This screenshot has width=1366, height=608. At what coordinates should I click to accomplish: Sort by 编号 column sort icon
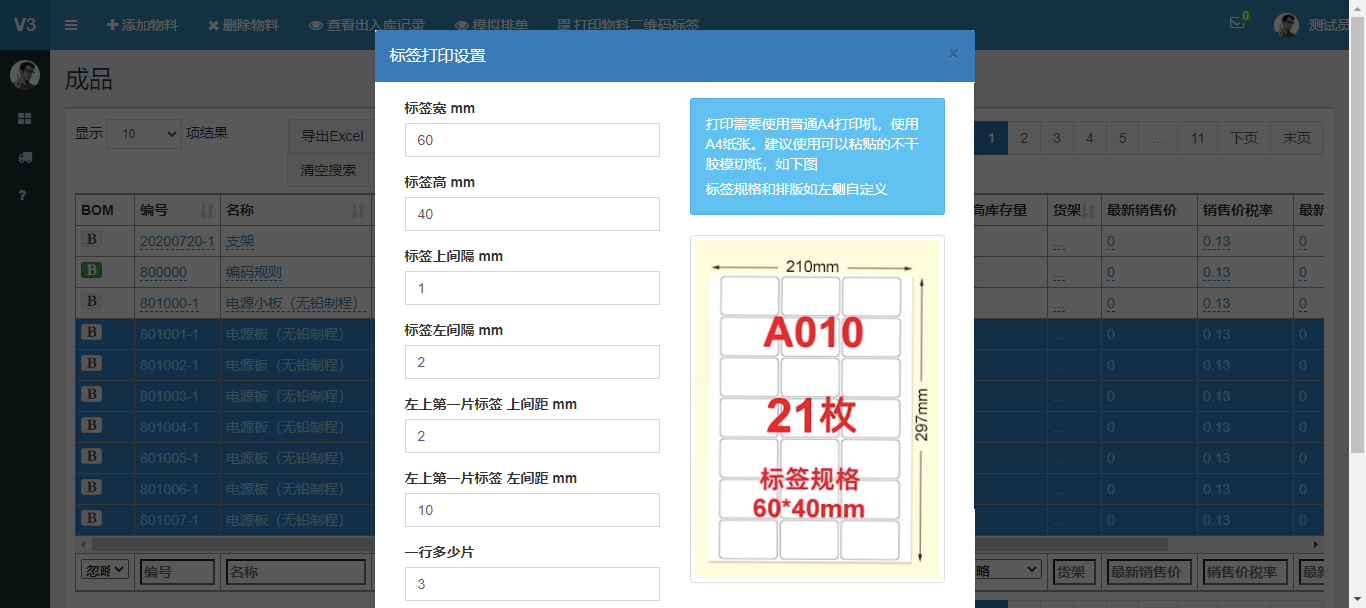(207, 211)
